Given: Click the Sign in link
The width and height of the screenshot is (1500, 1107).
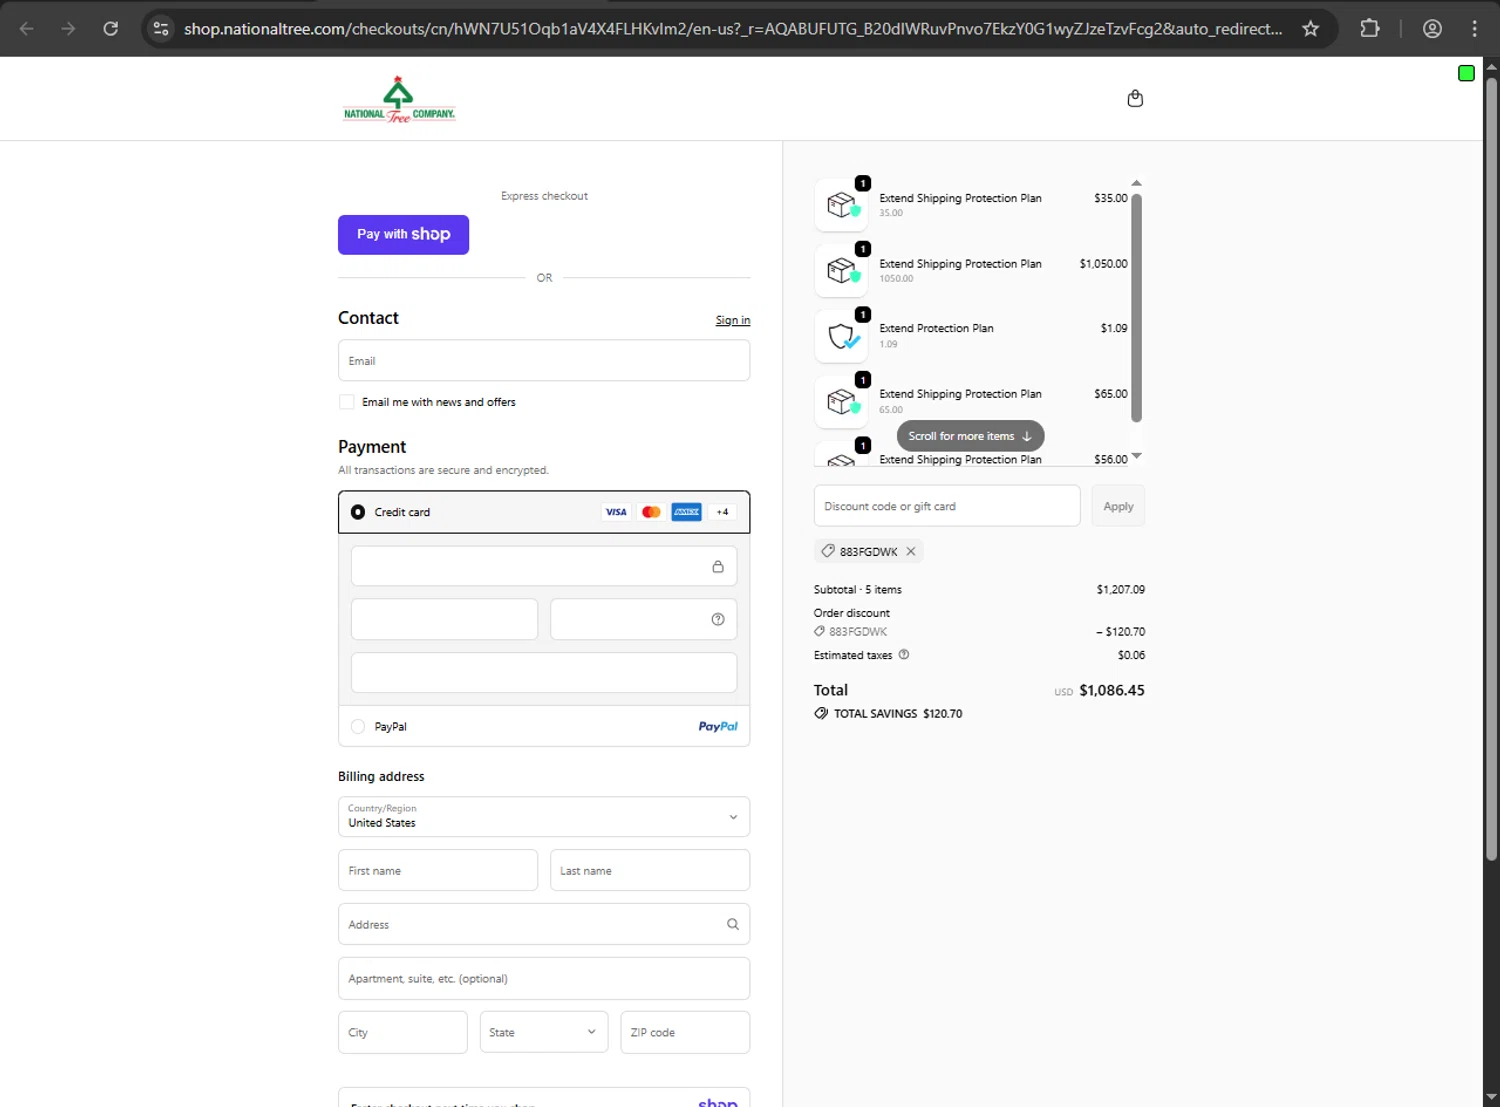Looking at the screenshot, I should tap(732, 320).
